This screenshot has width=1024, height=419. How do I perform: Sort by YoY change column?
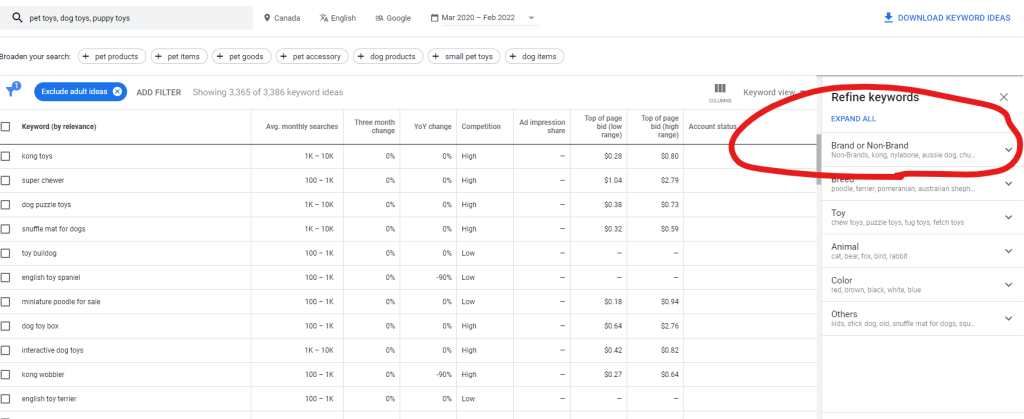click(x=433, y=127)
